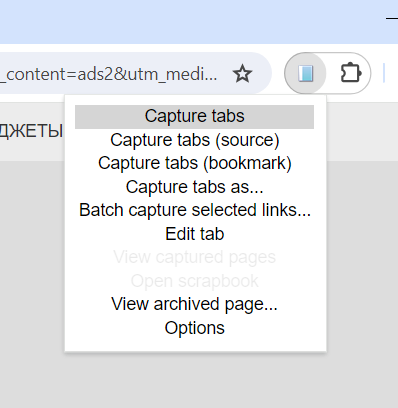Open the Capture tabs as... dialog
This screenshot has height=408, width=398.
pyautogui.click(x=194, y=187)
